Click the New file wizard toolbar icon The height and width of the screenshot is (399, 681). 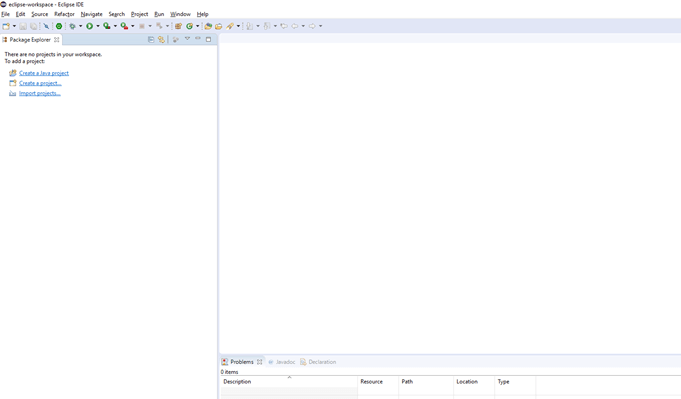pyautogui.click(x=6, y=26)
